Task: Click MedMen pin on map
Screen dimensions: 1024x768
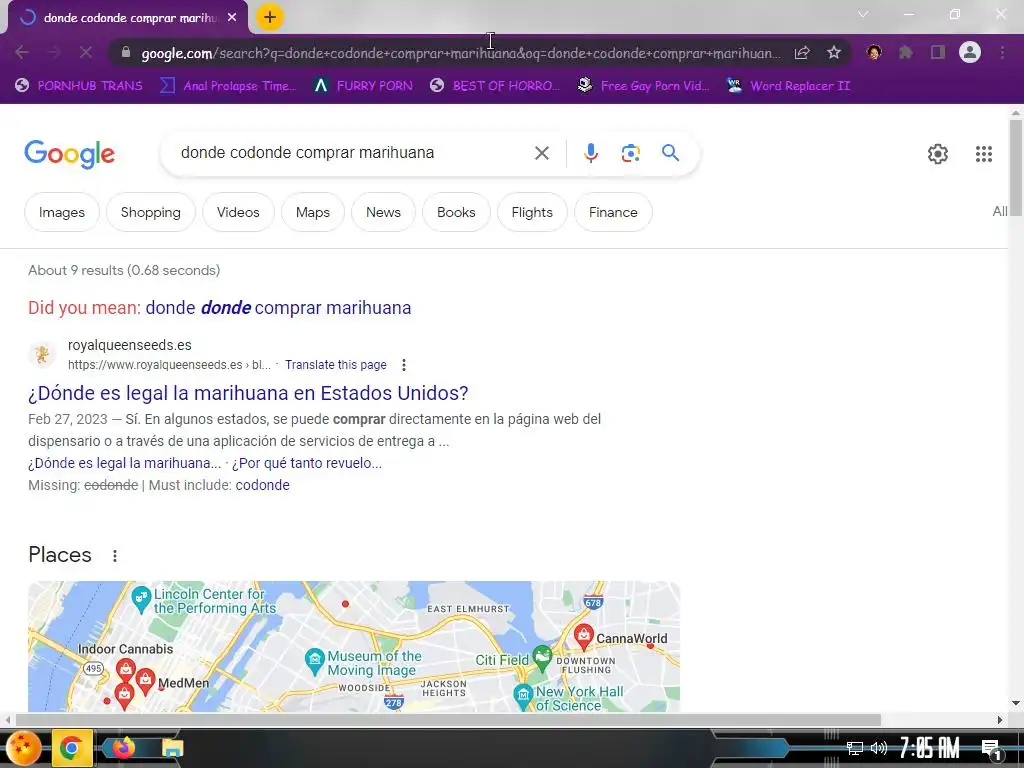Action: coord(145,680)
